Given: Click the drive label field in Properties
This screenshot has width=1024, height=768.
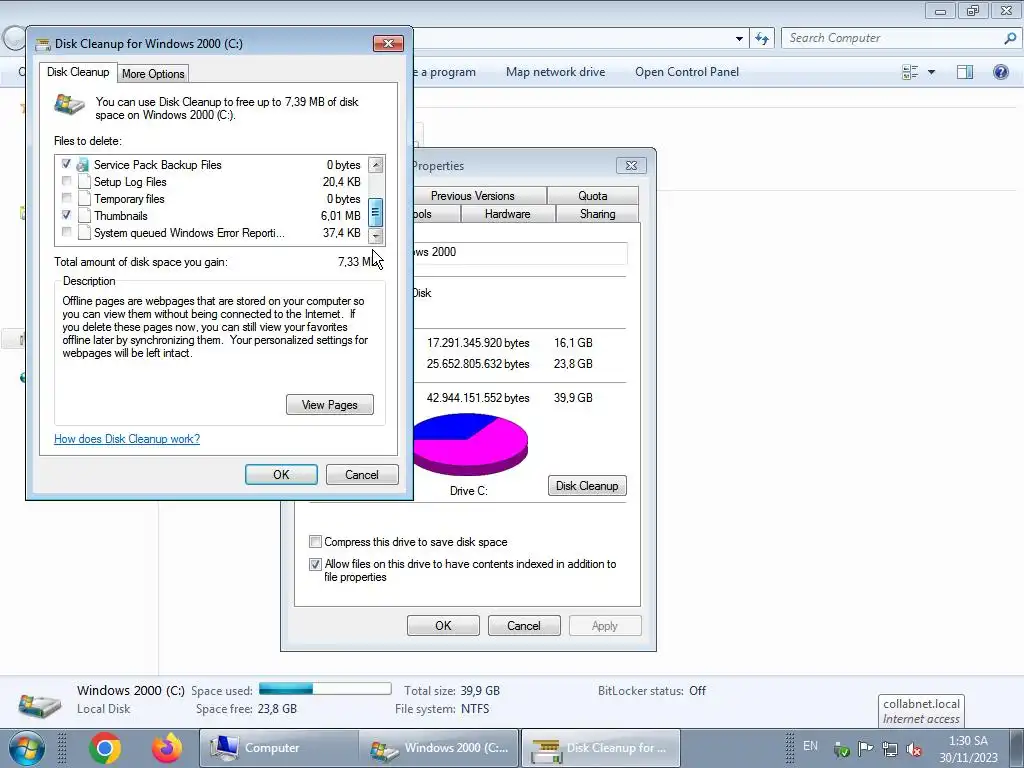Looking at the screenshot, I should (x=520, y=253).
